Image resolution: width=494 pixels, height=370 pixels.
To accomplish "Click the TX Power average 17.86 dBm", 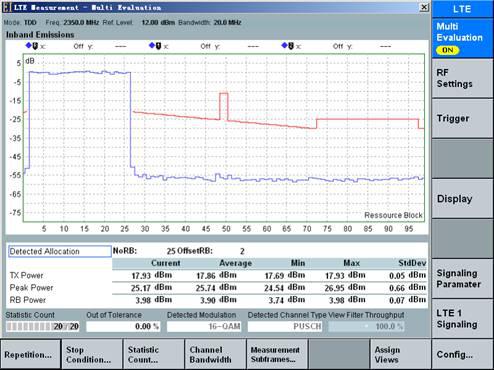I will 216,275.
